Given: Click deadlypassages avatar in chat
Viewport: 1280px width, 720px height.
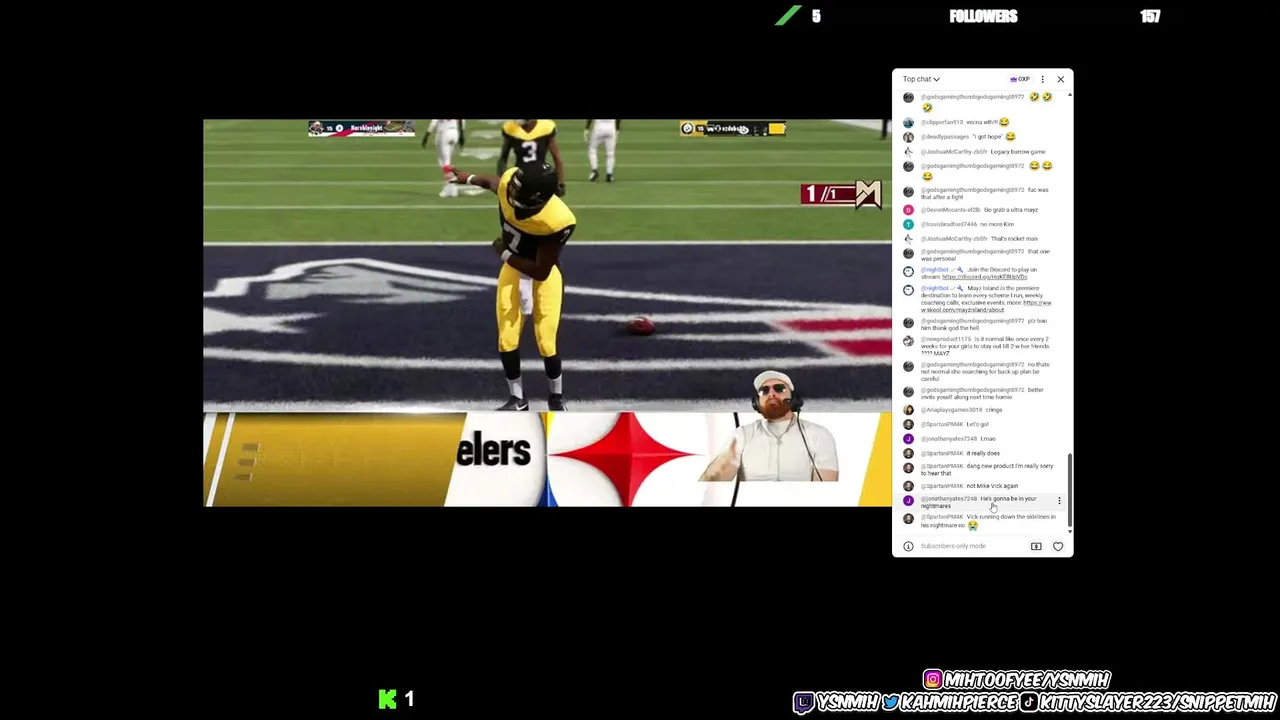Looking at the screenshot, I should click(908, 137).
